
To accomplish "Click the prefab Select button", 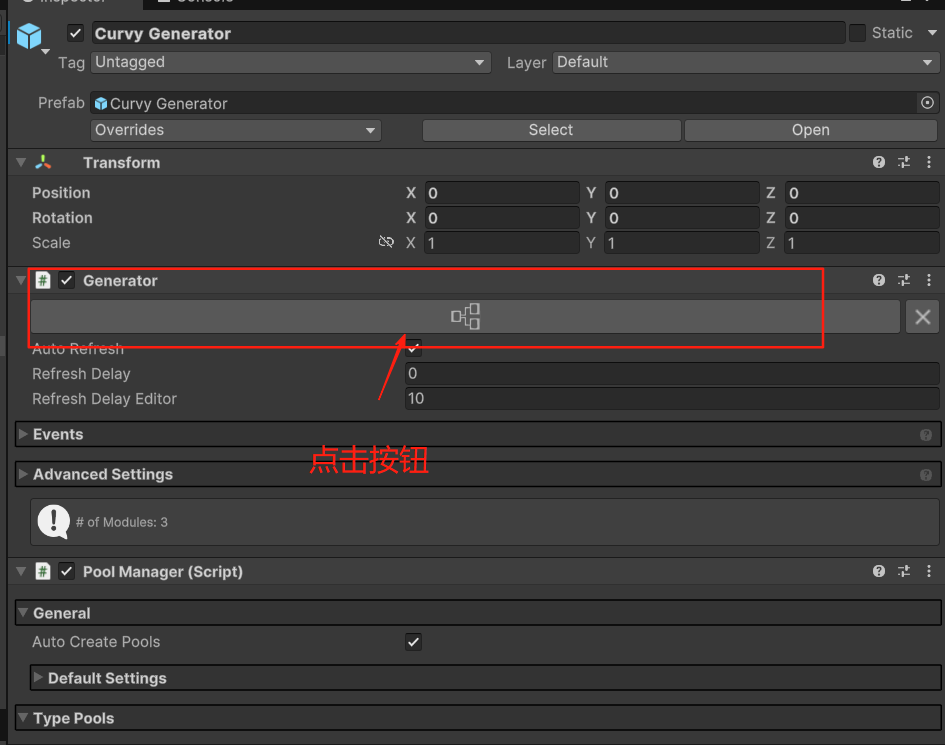I will (x=551, y=130).
